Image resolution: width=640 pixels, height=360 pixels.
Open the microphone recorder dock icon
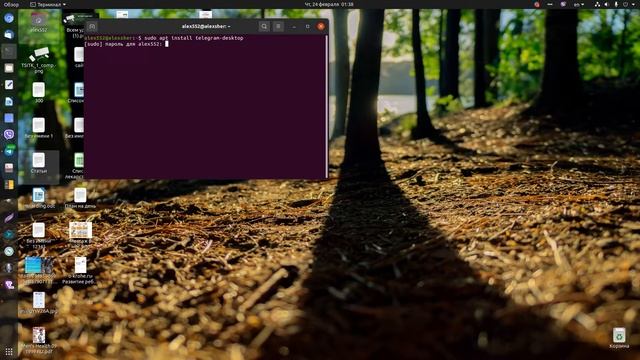(x=9, y=268)
